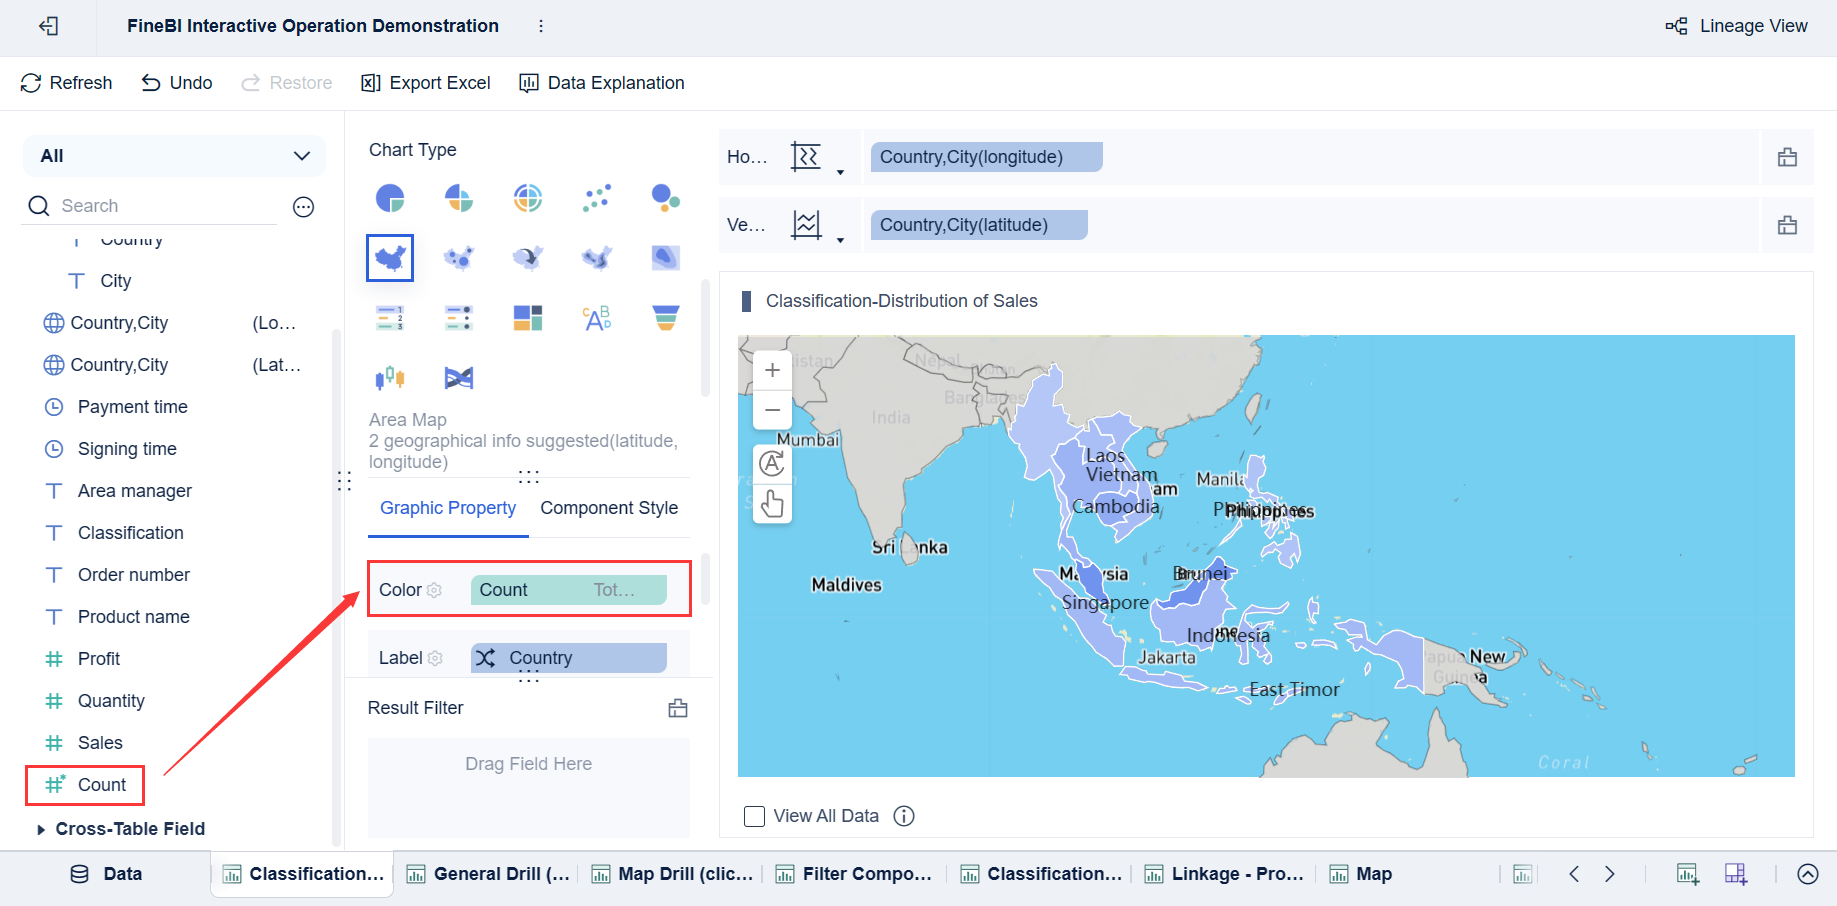Switch to the Component Style tab

[x=609, y=508]
